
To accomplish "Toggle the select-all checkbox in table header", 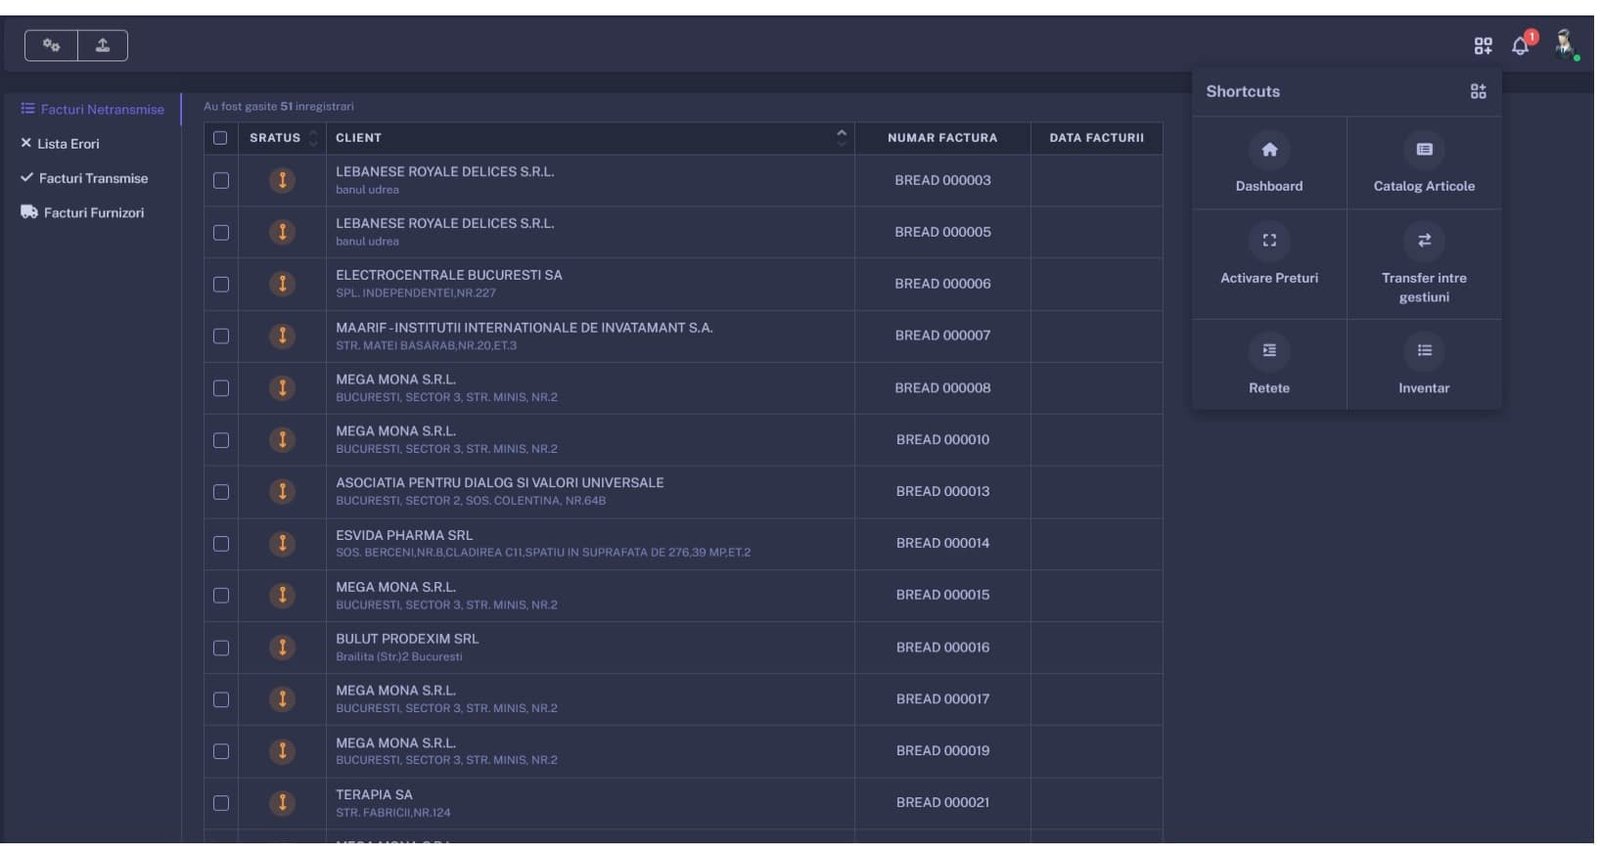I will [x=220, y=138].
